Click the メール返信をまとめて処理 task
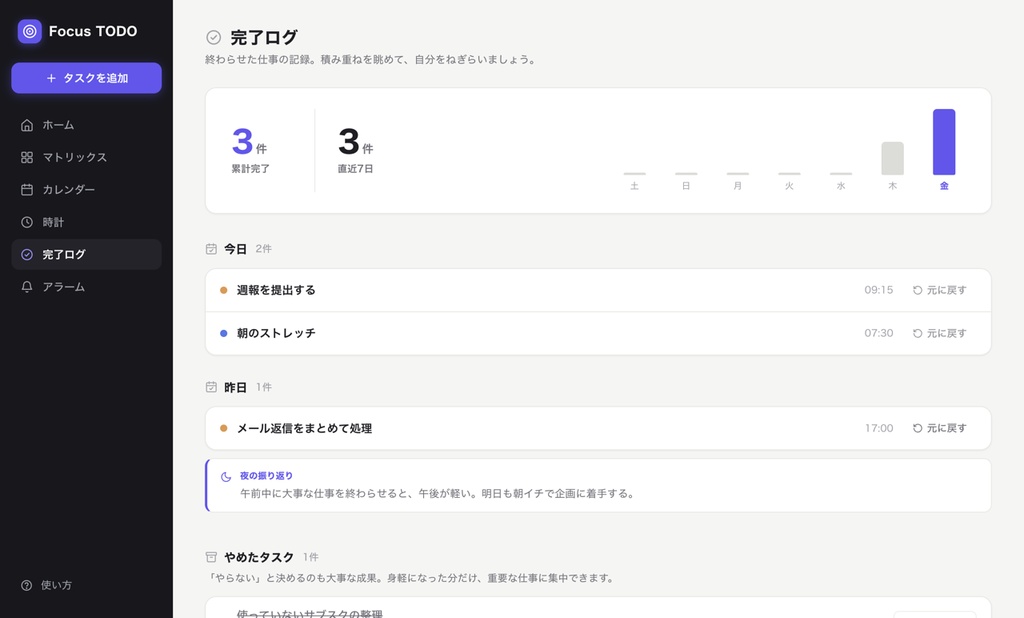The image size is (1024, 618). (x=304, y=429)
